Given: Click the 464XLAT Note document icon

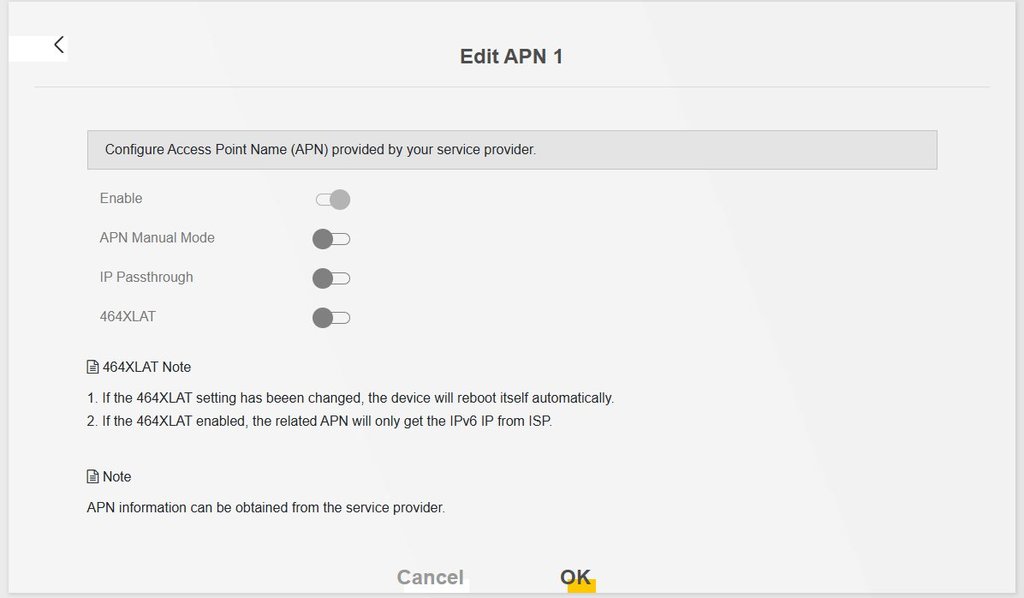Looking at the screenshot, I should [x=93, y=367].
